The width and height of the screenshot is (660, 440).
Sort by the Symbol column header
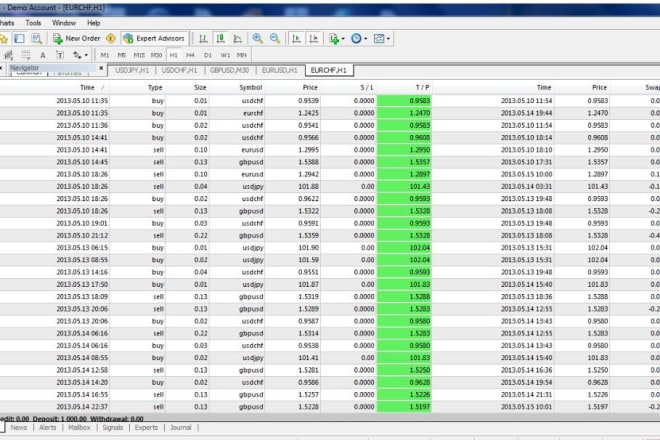[251, 88]
